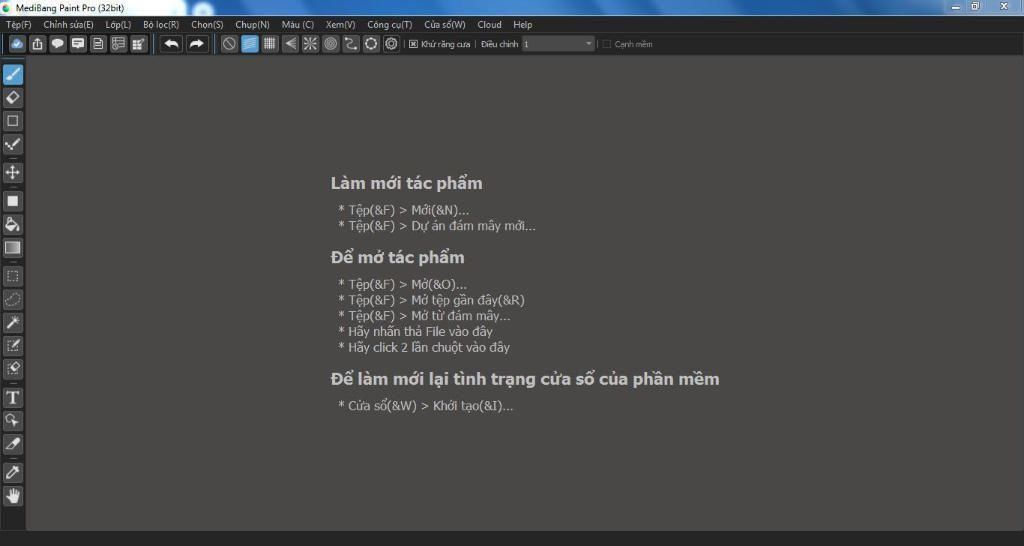Image resolution: width=1024 pixels, height=546 pixels.
Task: Open the Chọn(S) menu
Action: click(x=207, y=24)
